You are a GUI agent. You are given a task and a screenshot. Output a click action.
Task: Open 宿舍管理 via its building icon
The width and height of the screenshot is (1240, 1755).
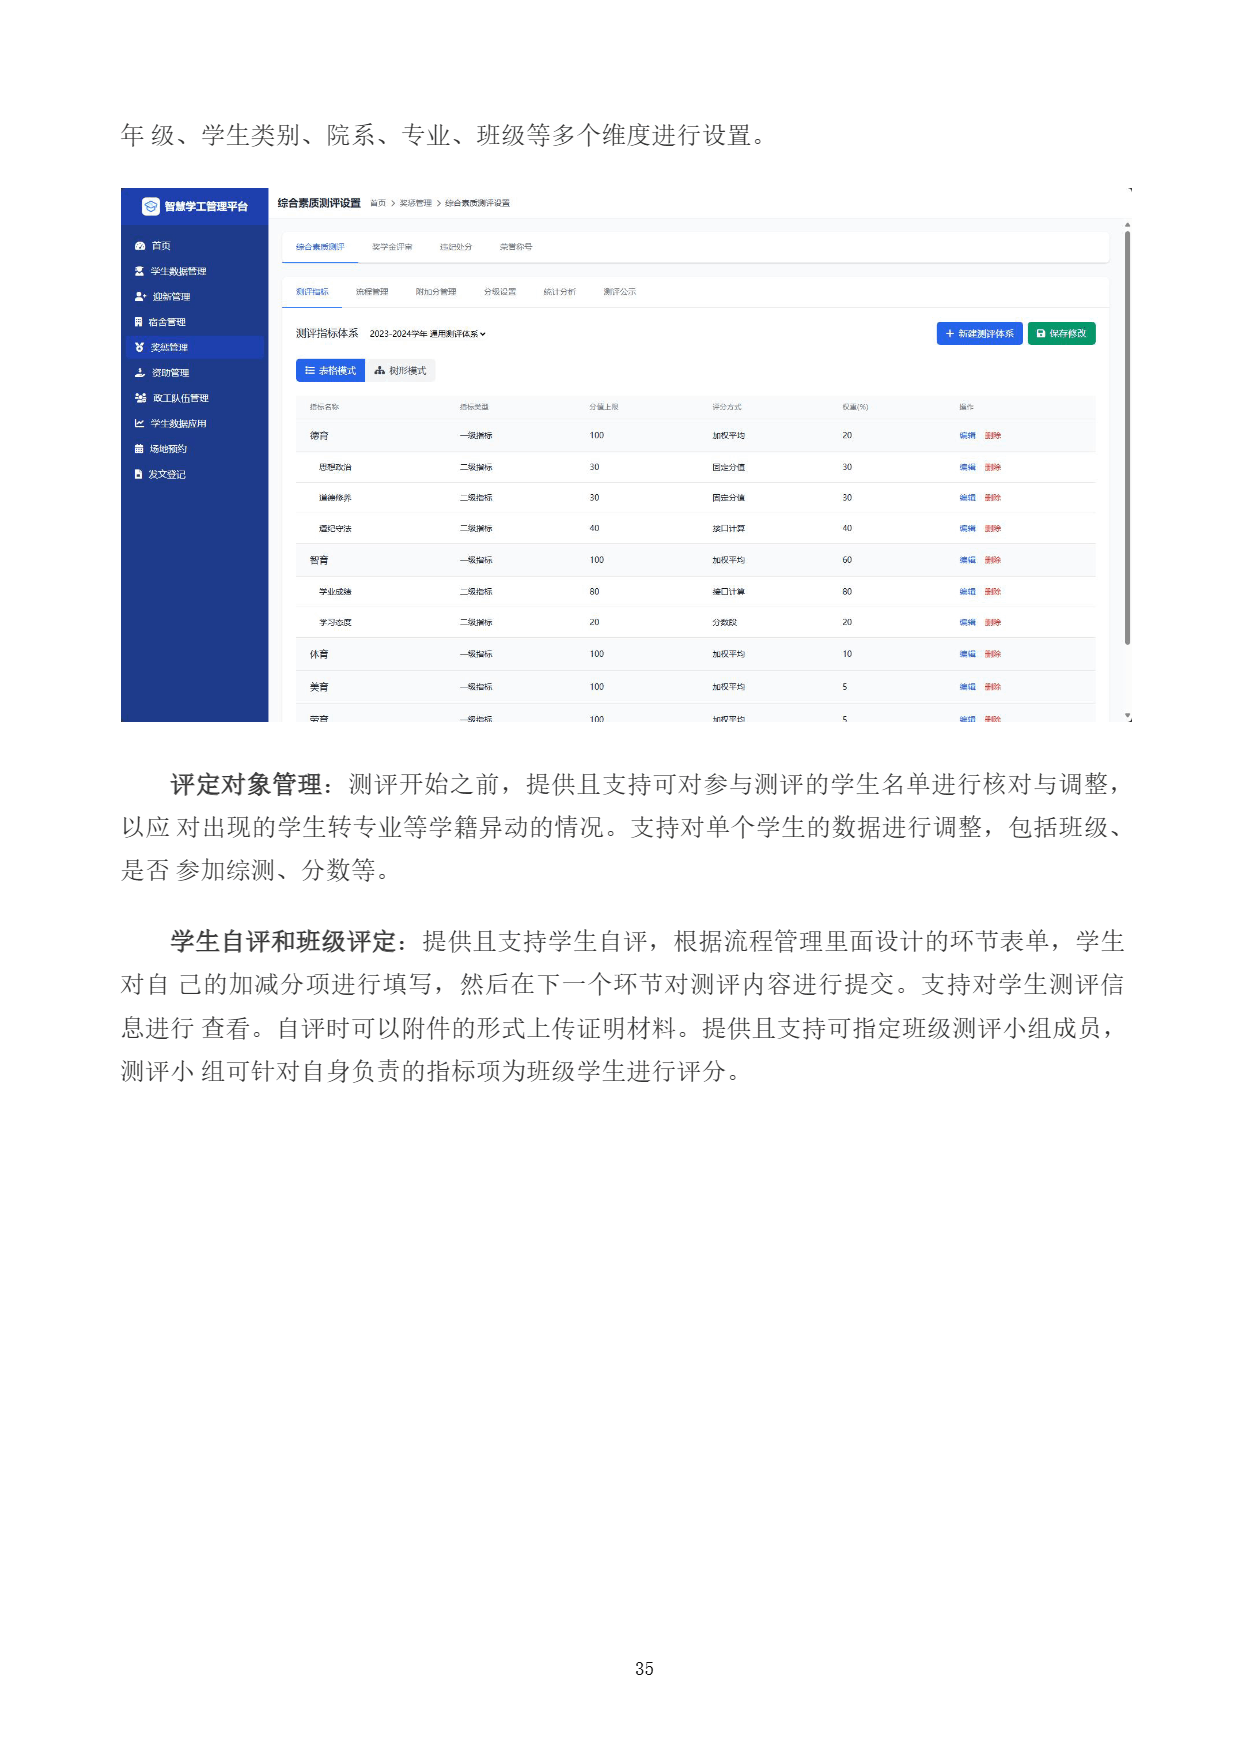pyautogui.click(x=139, y=322)
